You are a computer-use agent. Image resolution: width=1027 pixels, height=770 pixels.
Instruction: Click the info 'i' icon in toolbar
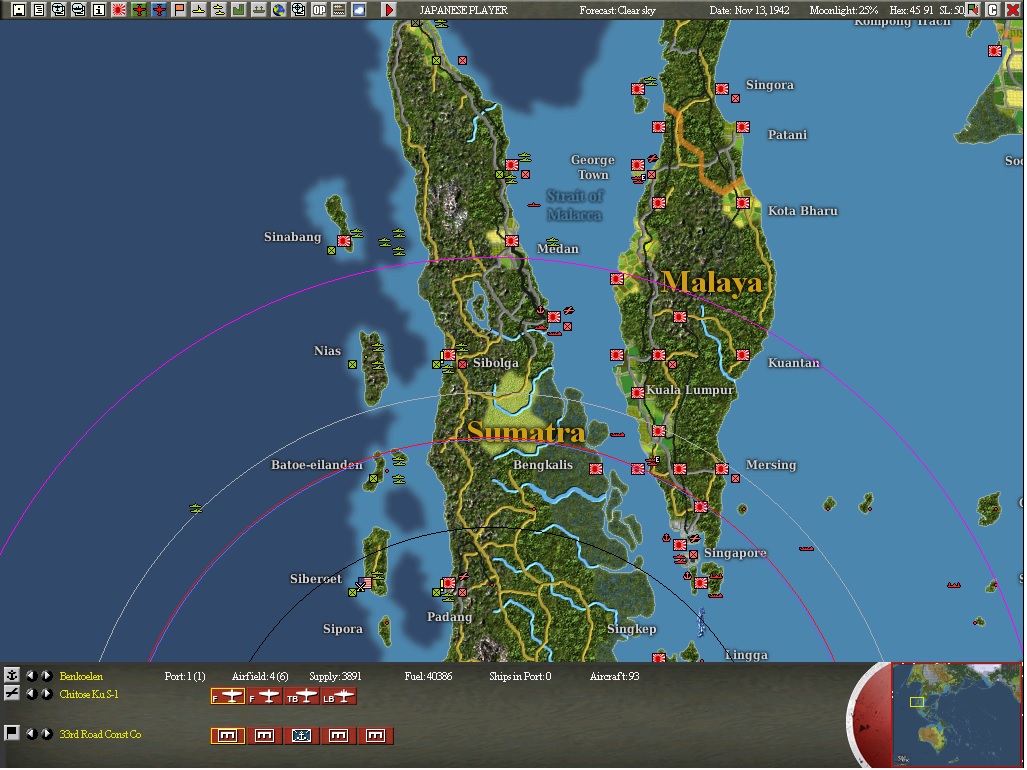coord(99,10)
